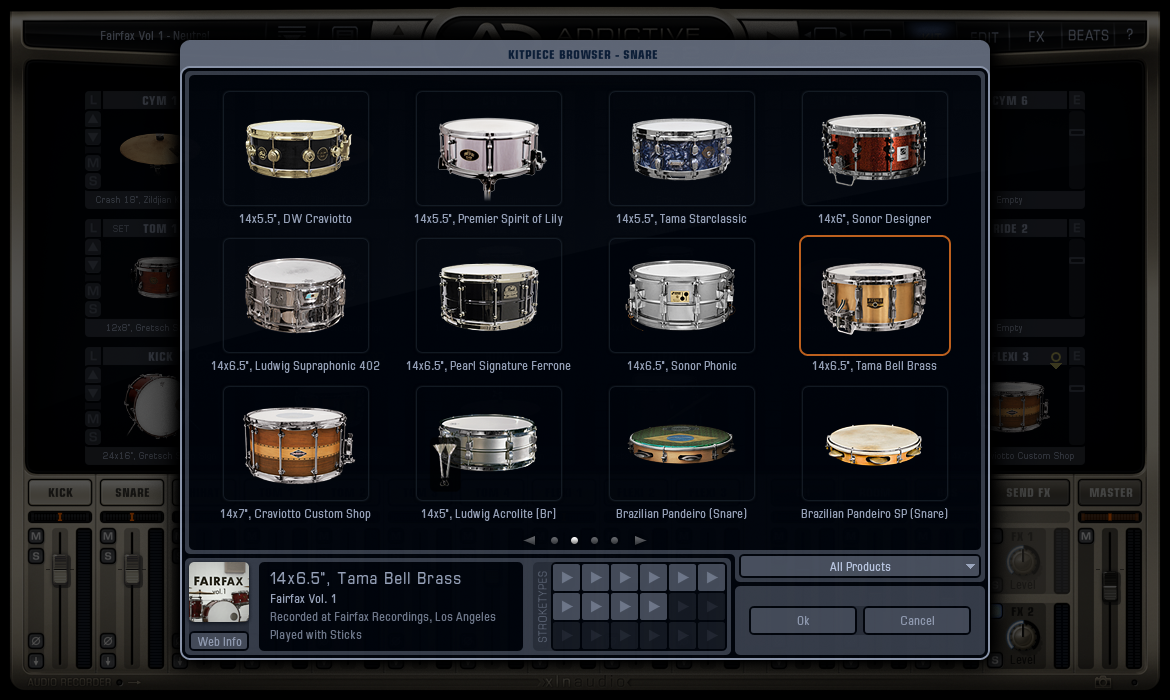Viewport: 1170px width, 700px height.
Task: Select the Ludwig Acrolite (Br) snare
Action: coord(489,443)
